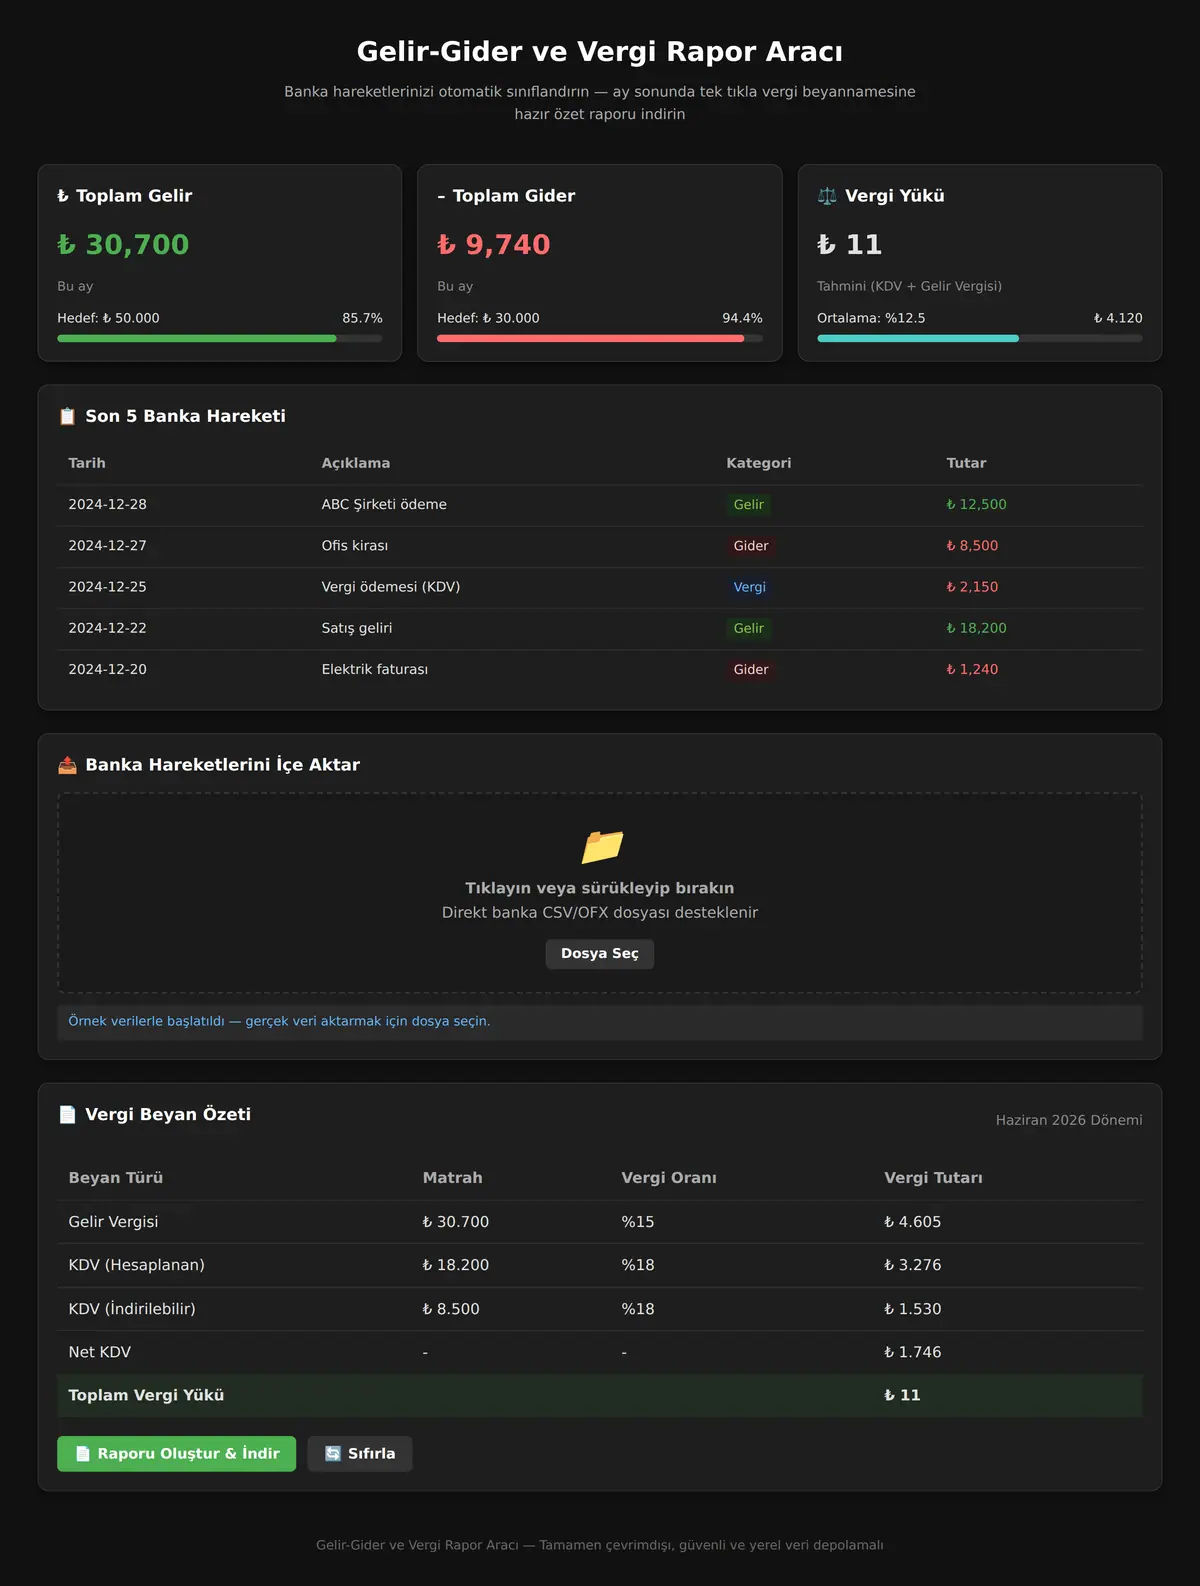
Task: Click the 'Vergi ödemesi (KDV)' description cell
Action: [391, 587]
